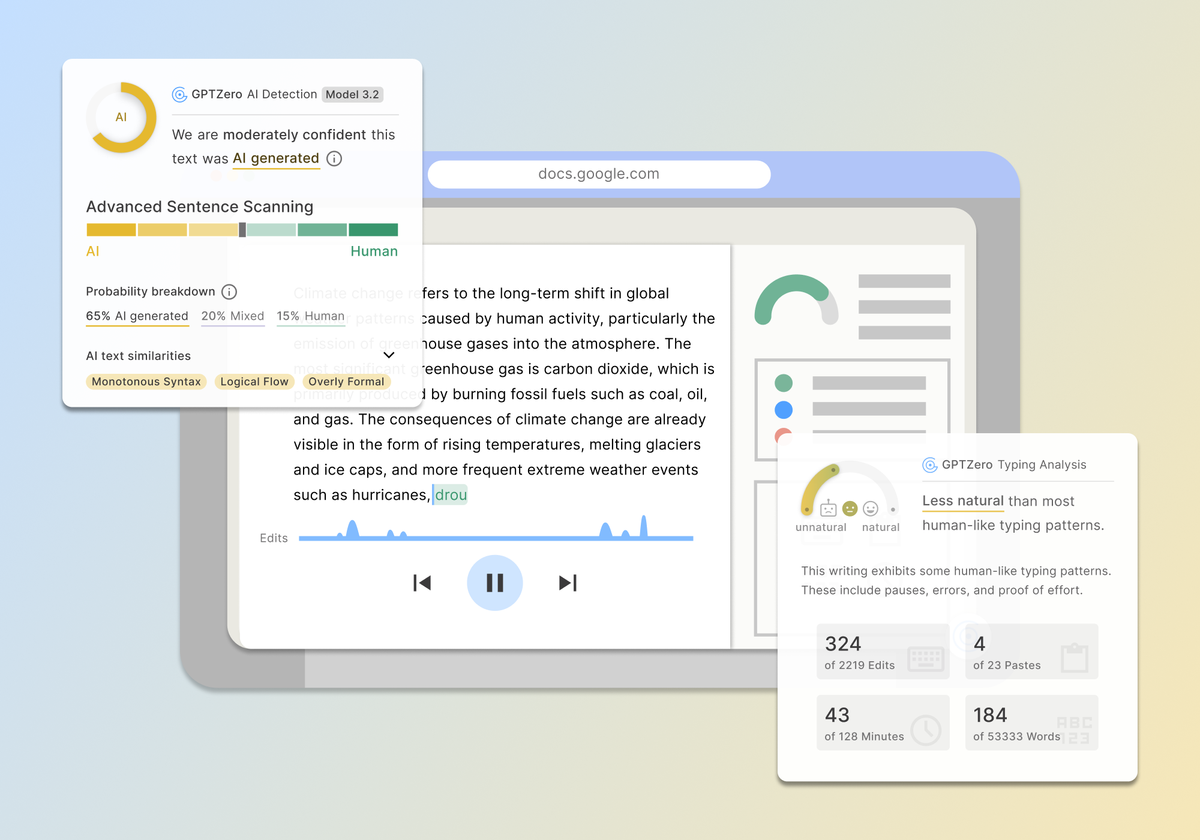Click the Advanced Sentence Scanning slider marker

pos(242,230)
